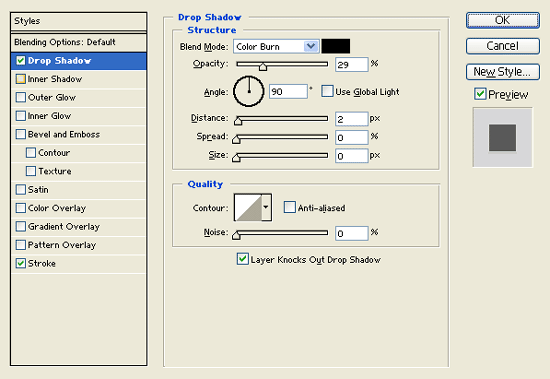This screenshot has height=379, width=550.
Task: Click the Distance slider handle
Action: click(238, 121)
